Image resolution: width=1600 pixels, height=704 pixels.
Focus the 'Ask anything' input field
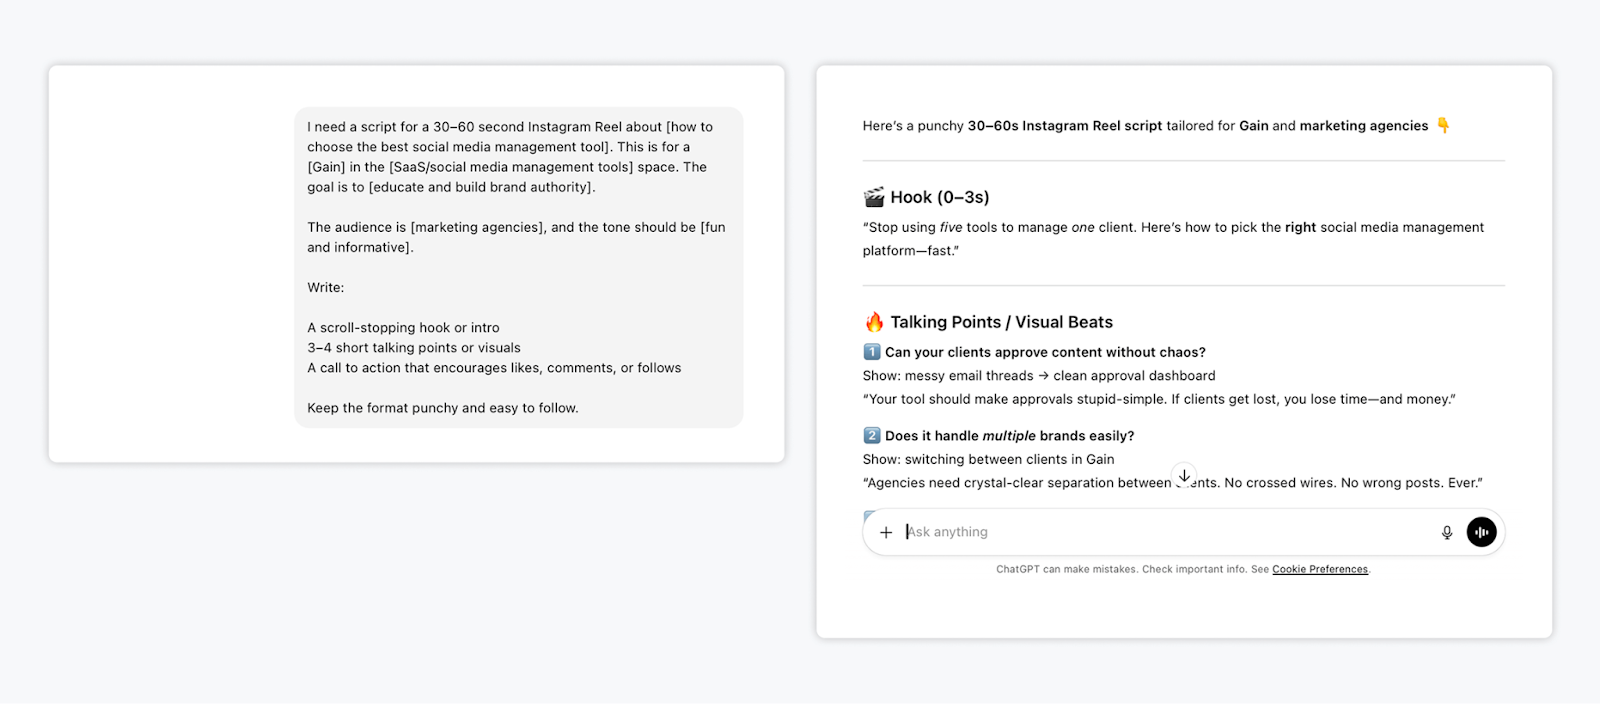tap(1160, 532)
